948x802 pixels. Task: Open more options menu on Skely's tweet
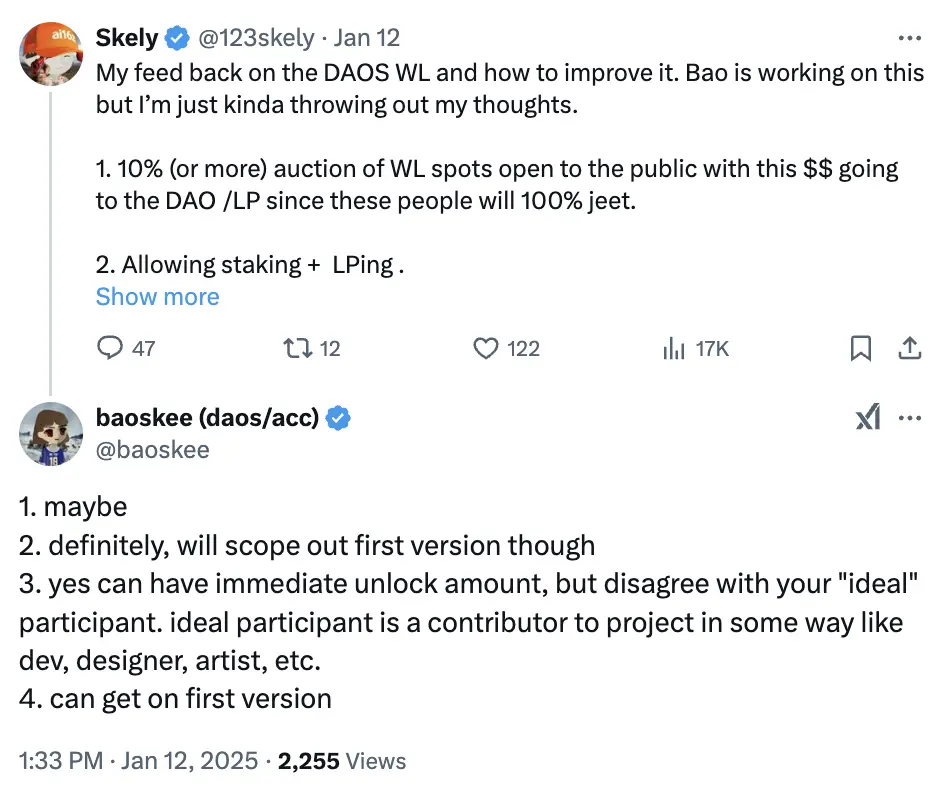click(x=910, y=38)
